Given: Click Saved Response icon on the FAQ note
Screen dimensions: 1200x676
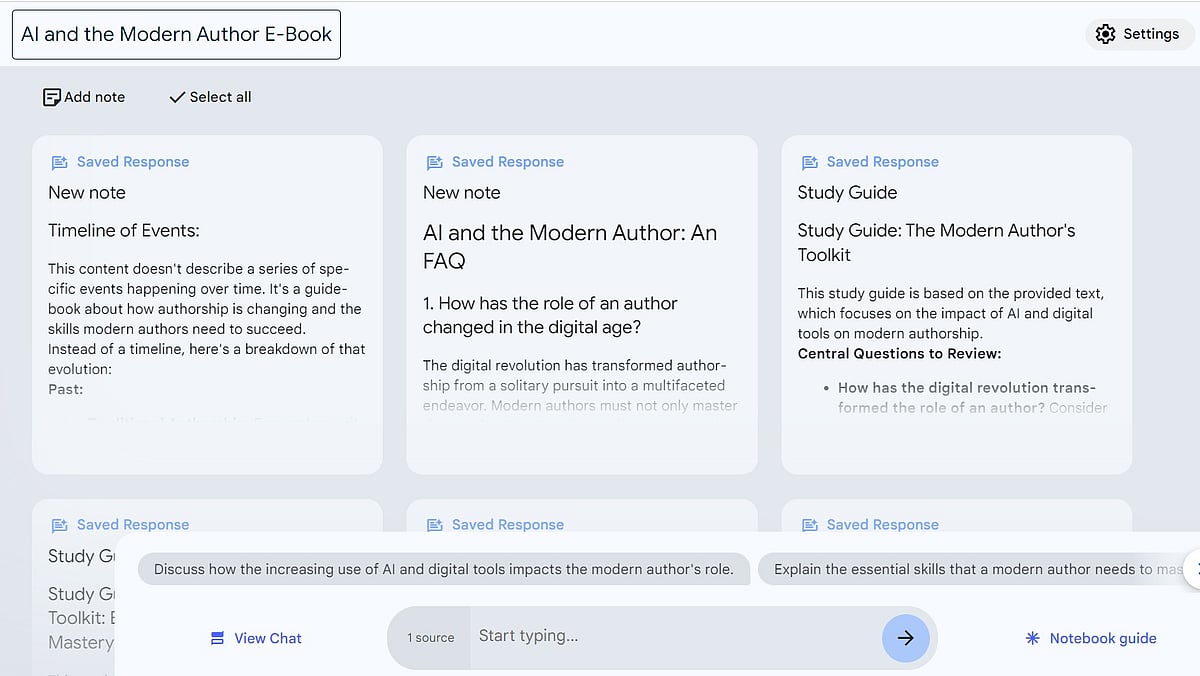Looking at the screenshot, I should [434, 161].
